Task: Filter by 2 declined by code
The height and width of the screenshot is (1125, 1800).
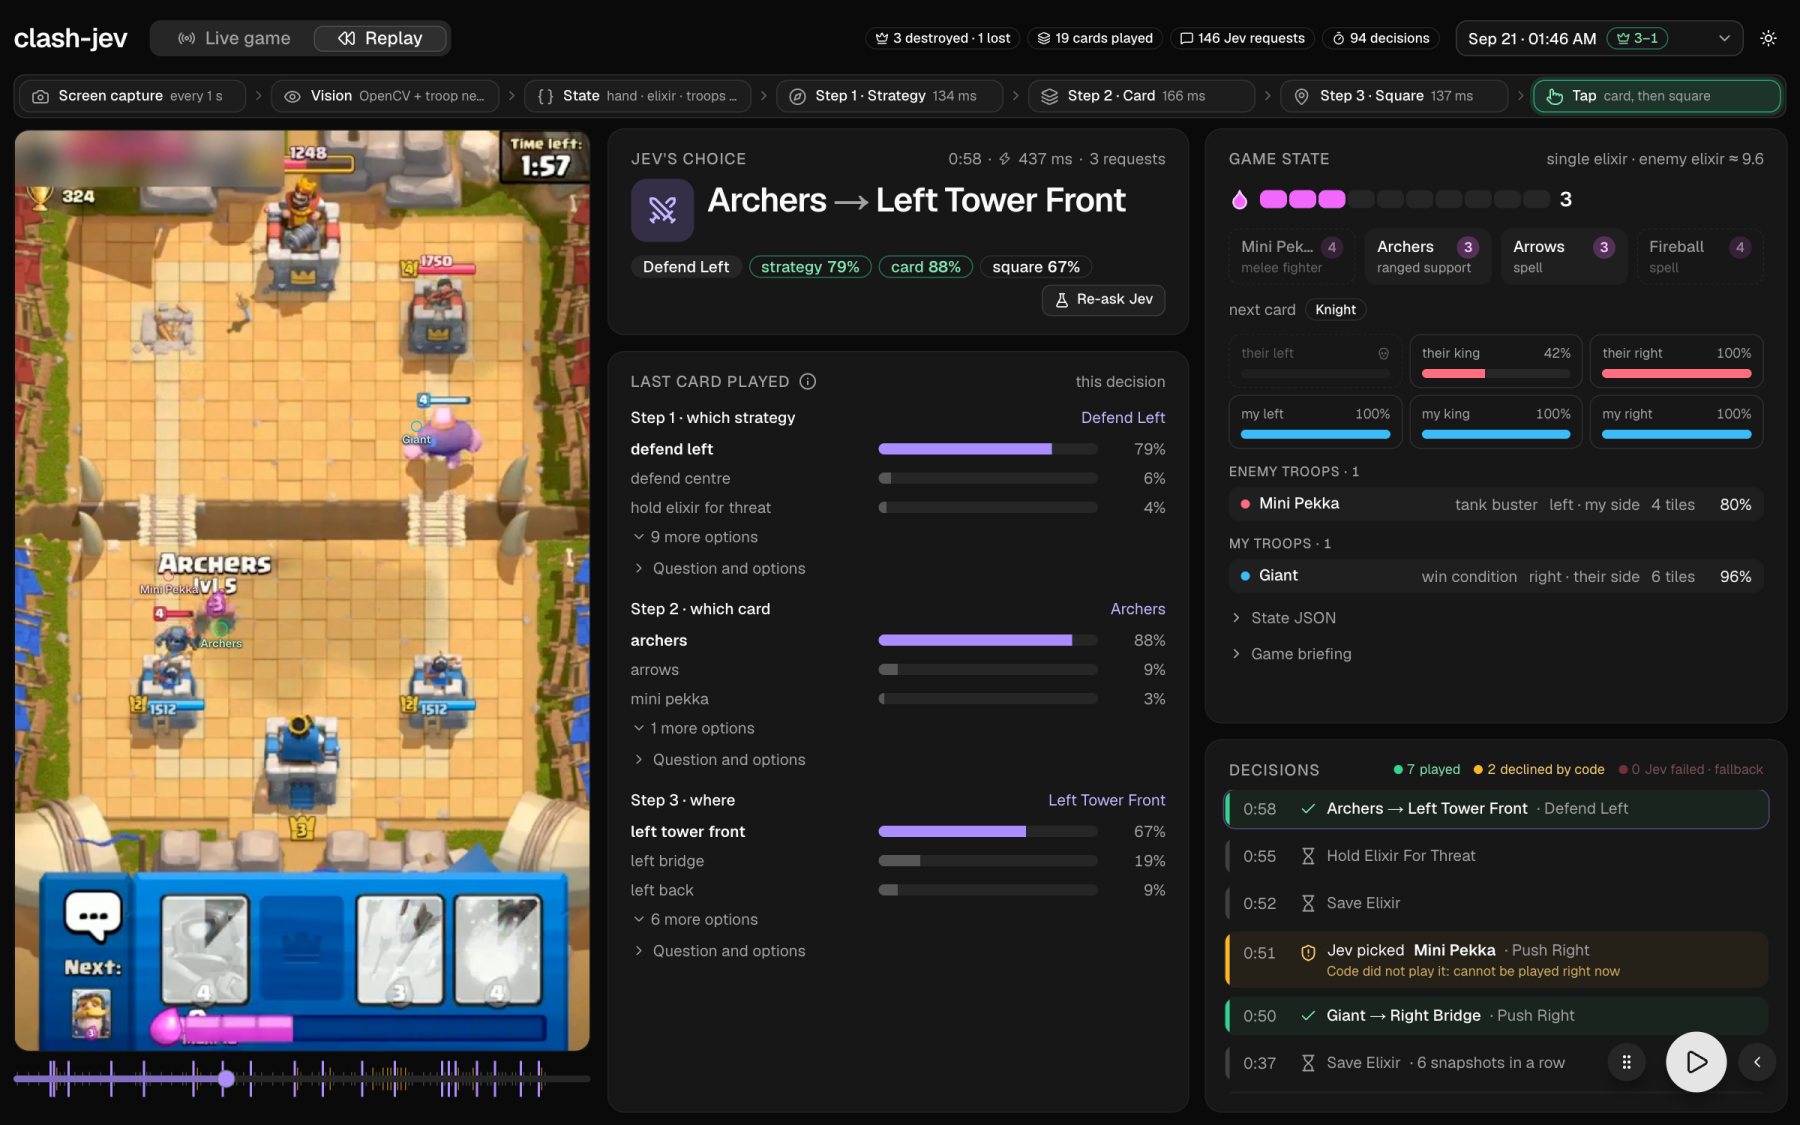Action: click(1538, 769)
